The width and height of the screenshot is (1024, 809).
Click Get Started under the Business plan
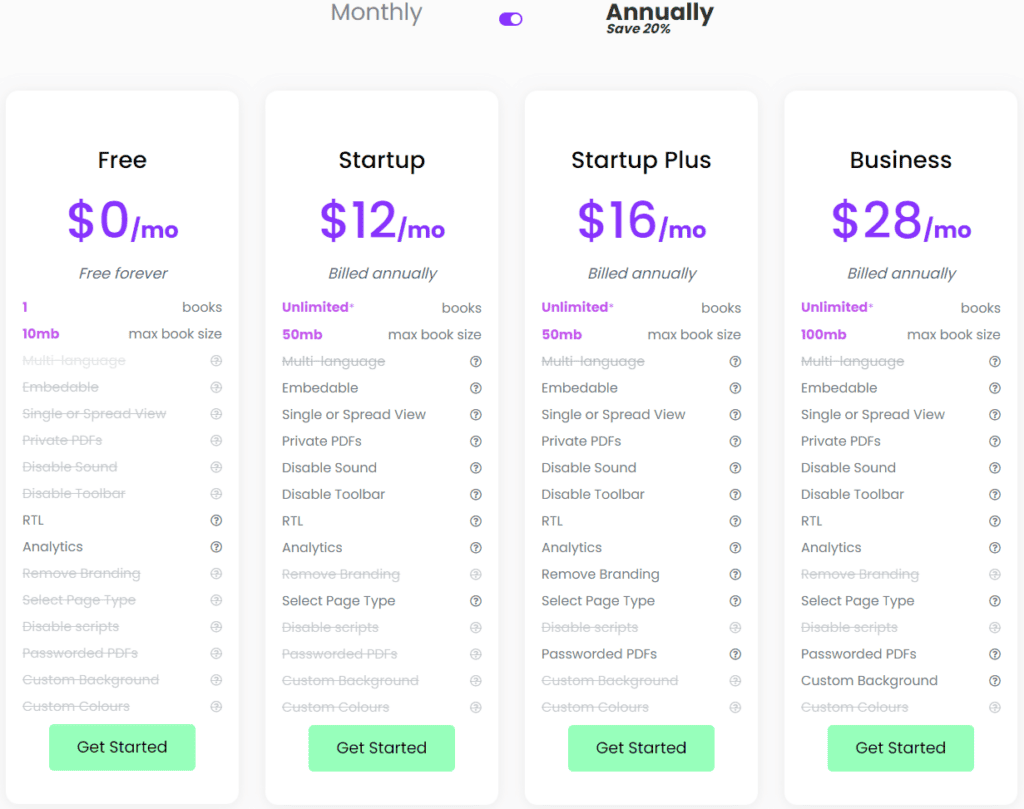(901, 748)
